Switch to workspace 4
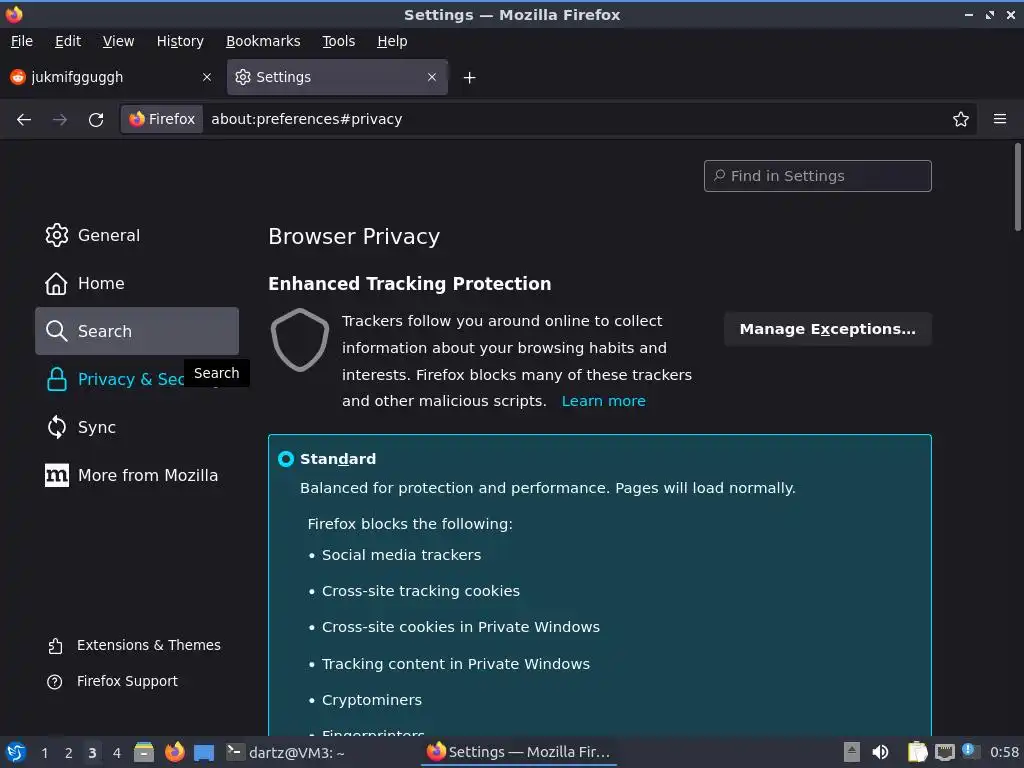1024x768 pixels. [116, 753]
